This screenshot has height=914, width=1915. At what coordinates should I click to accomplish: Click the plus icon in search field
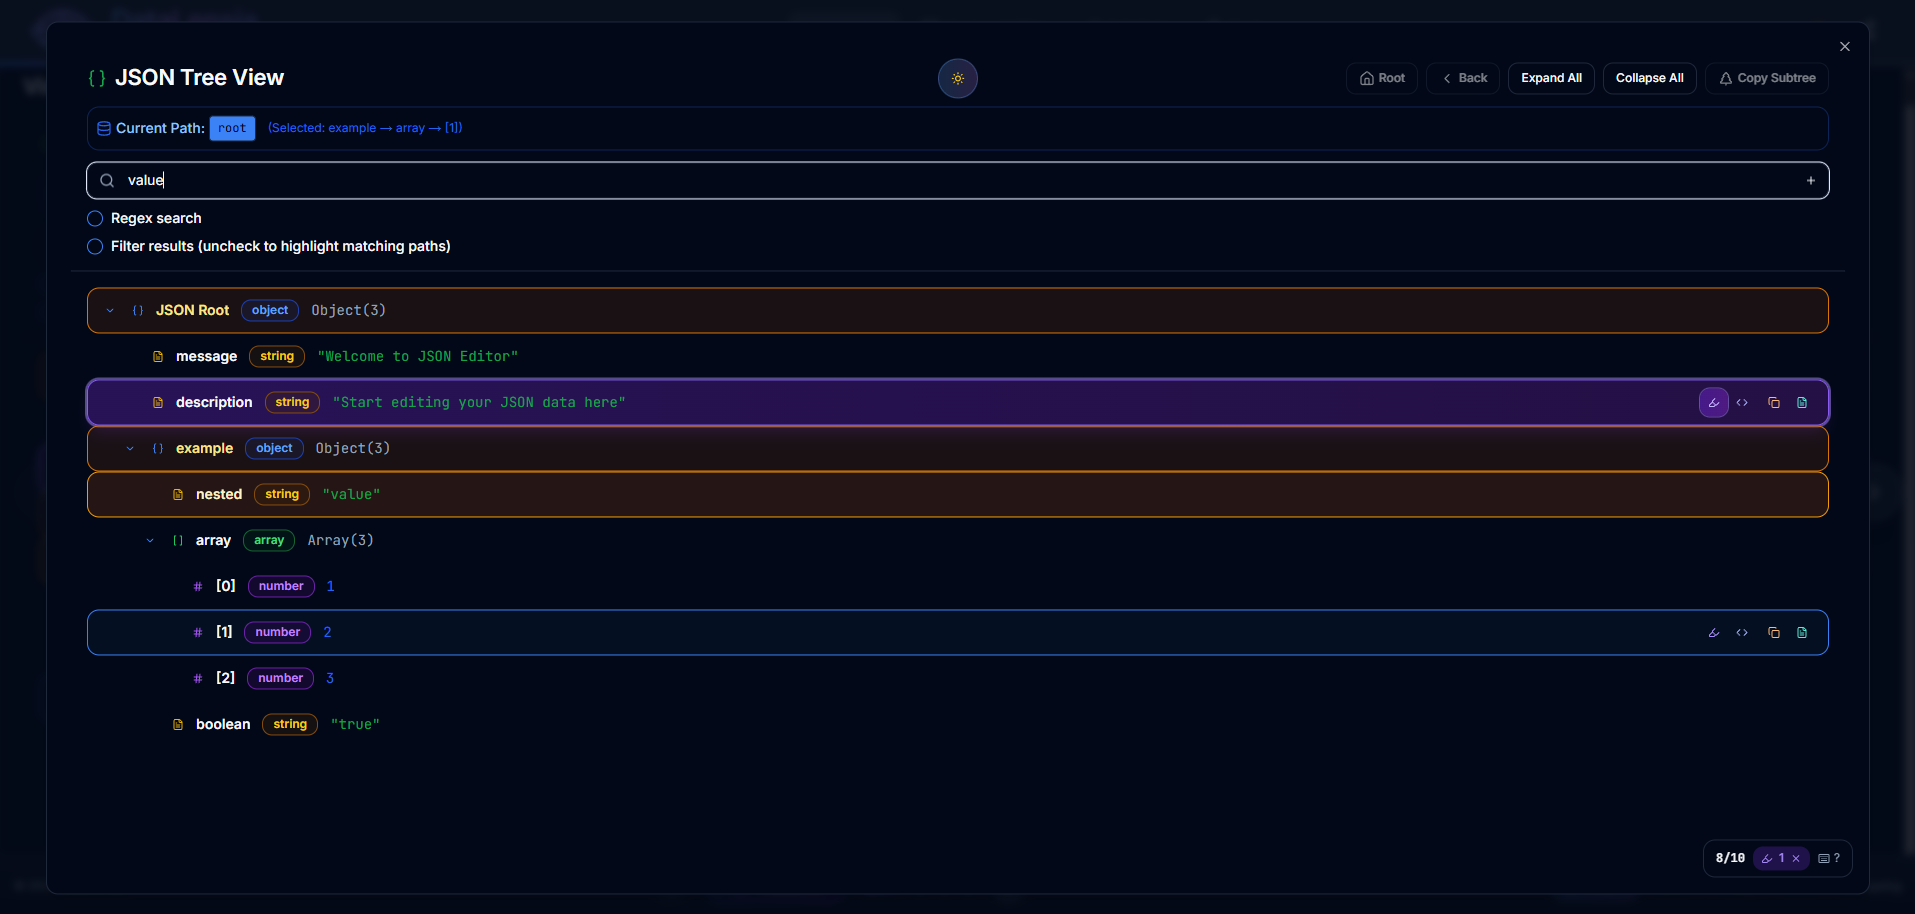click(1810, 181)
